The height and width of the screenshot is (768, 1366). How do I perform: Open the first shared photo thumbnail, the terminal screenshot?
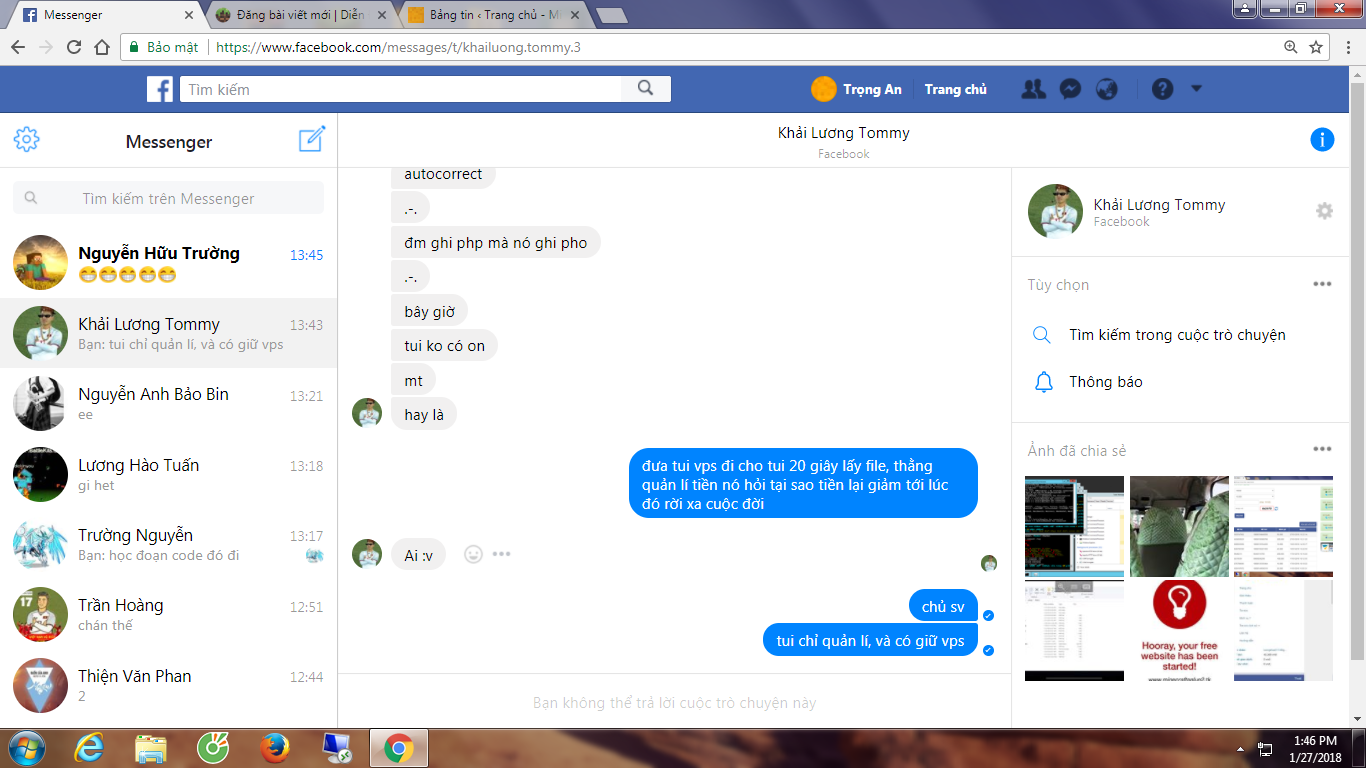tap(1074, 526)
